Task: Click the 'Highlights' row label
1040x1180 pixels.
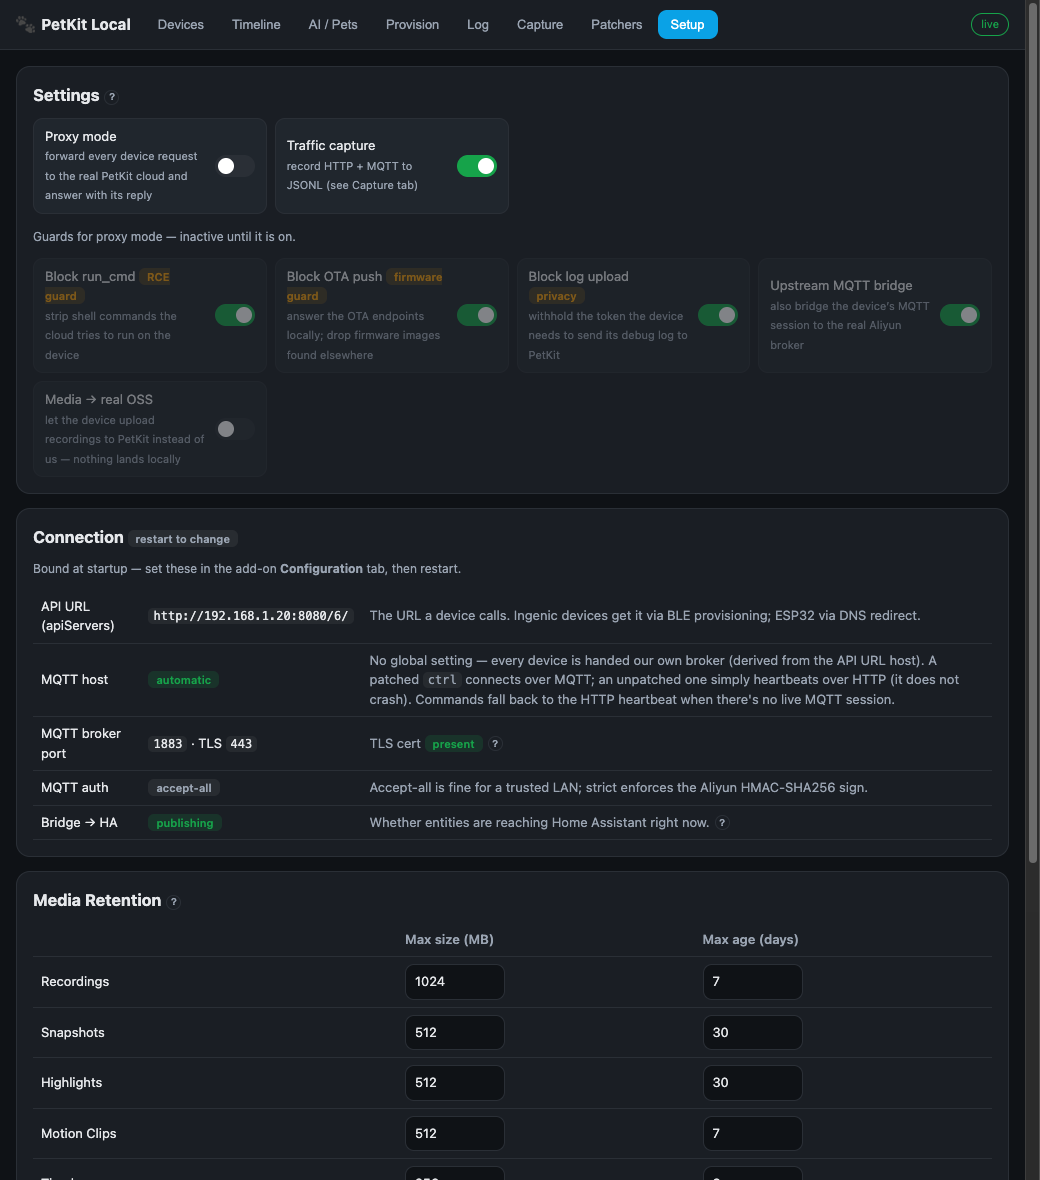Action: [x=71, y=1082]
